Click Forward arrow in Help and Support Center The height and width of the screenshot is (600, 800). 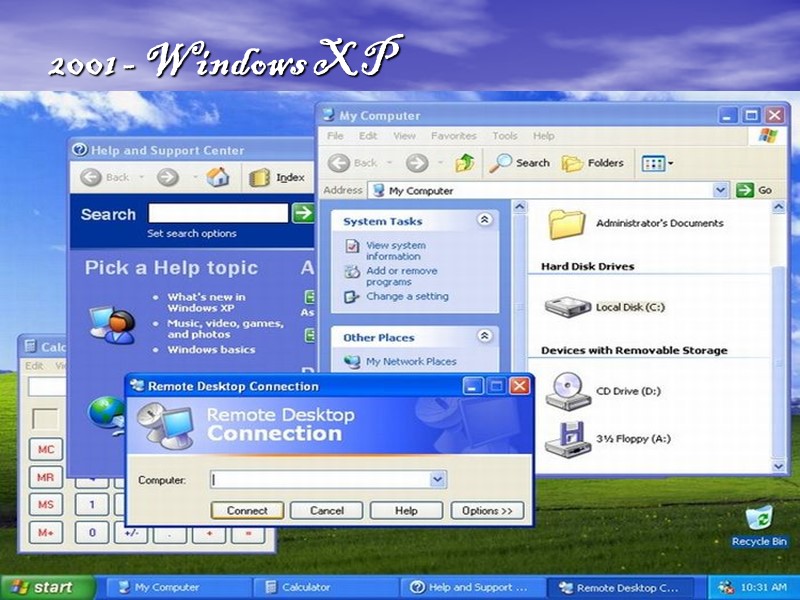[x=167, y=177]
